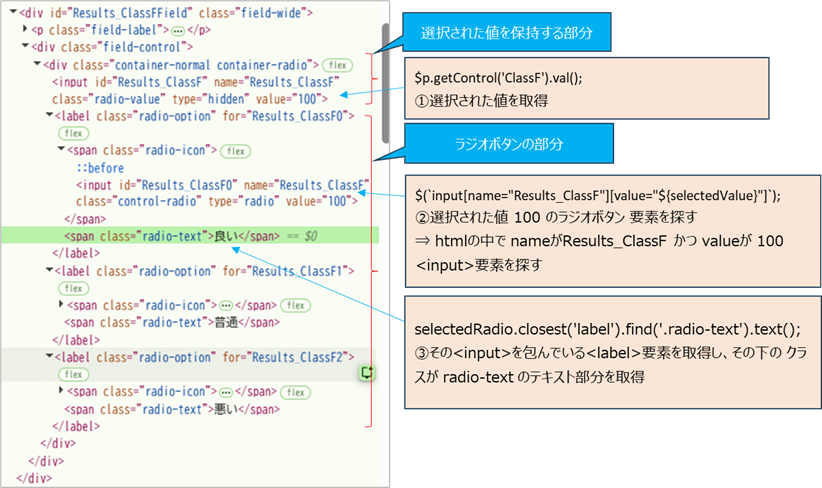This screenshot has height=488, width=822.
Task: Collapse the Results_ClassFField div node
Action: [x=12, y=13]
